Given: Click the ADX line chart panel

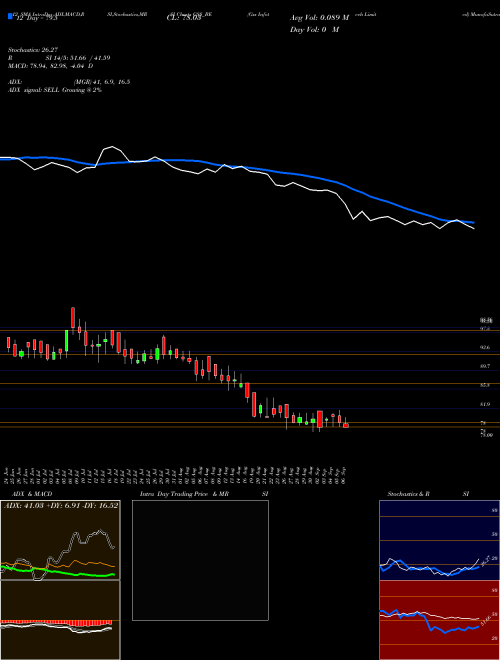Looking at the screenshot, I should click(60, 540).
